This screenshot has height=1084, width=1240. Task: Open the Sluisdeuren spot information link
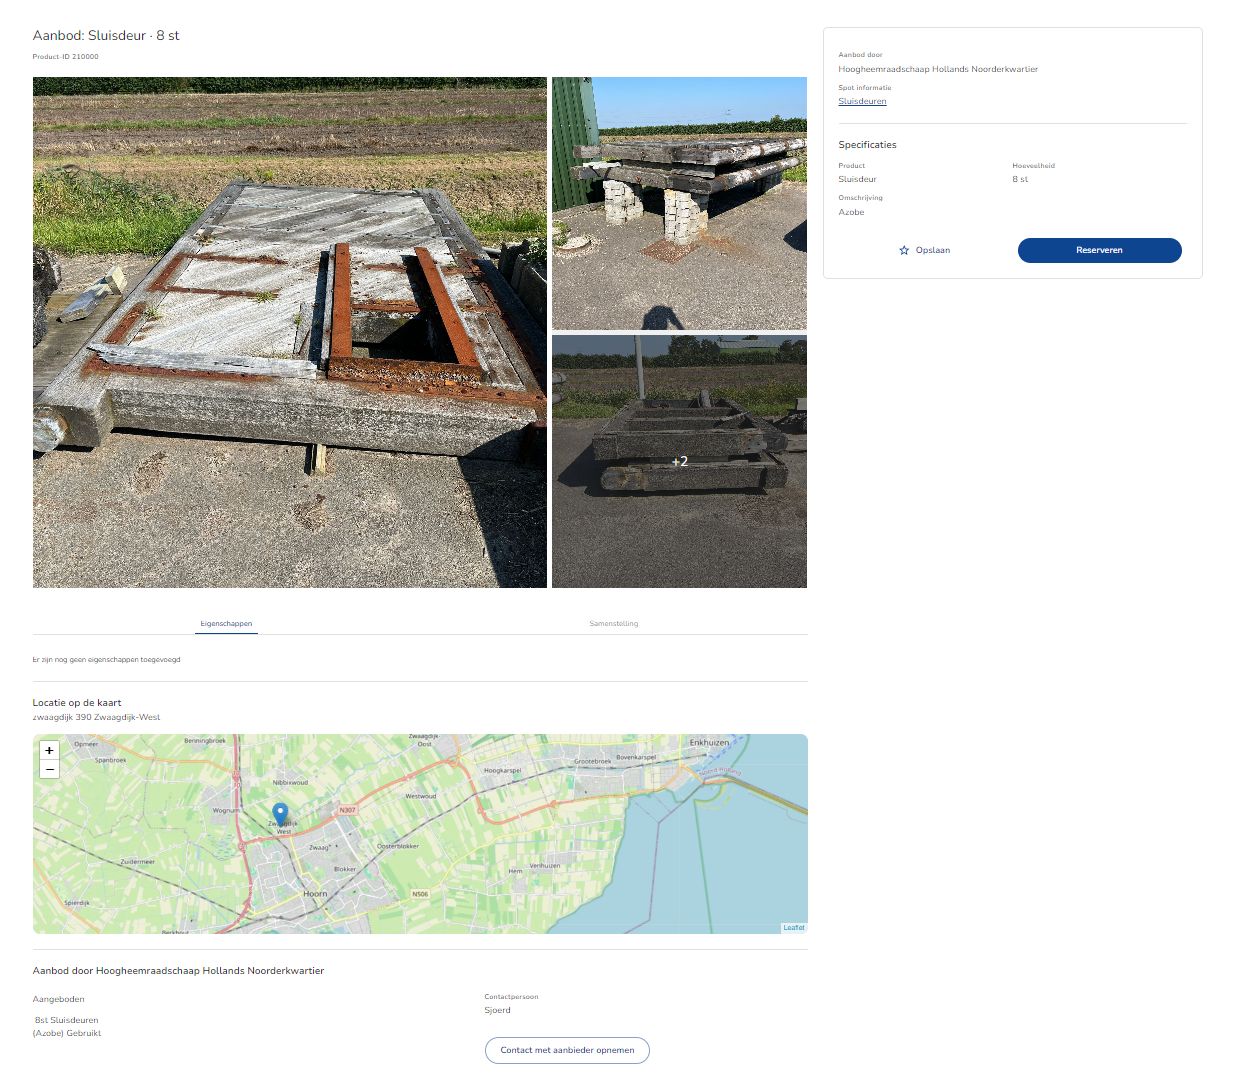862,101
